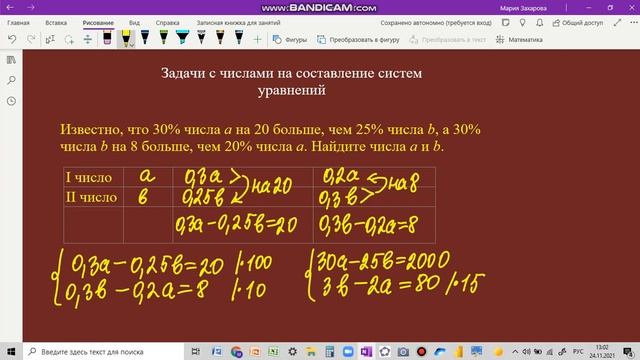Image resolution: width=640 pixels, height=360 pixels.
Task: Show recent notes clock icon
Action: tap(11, 101)
